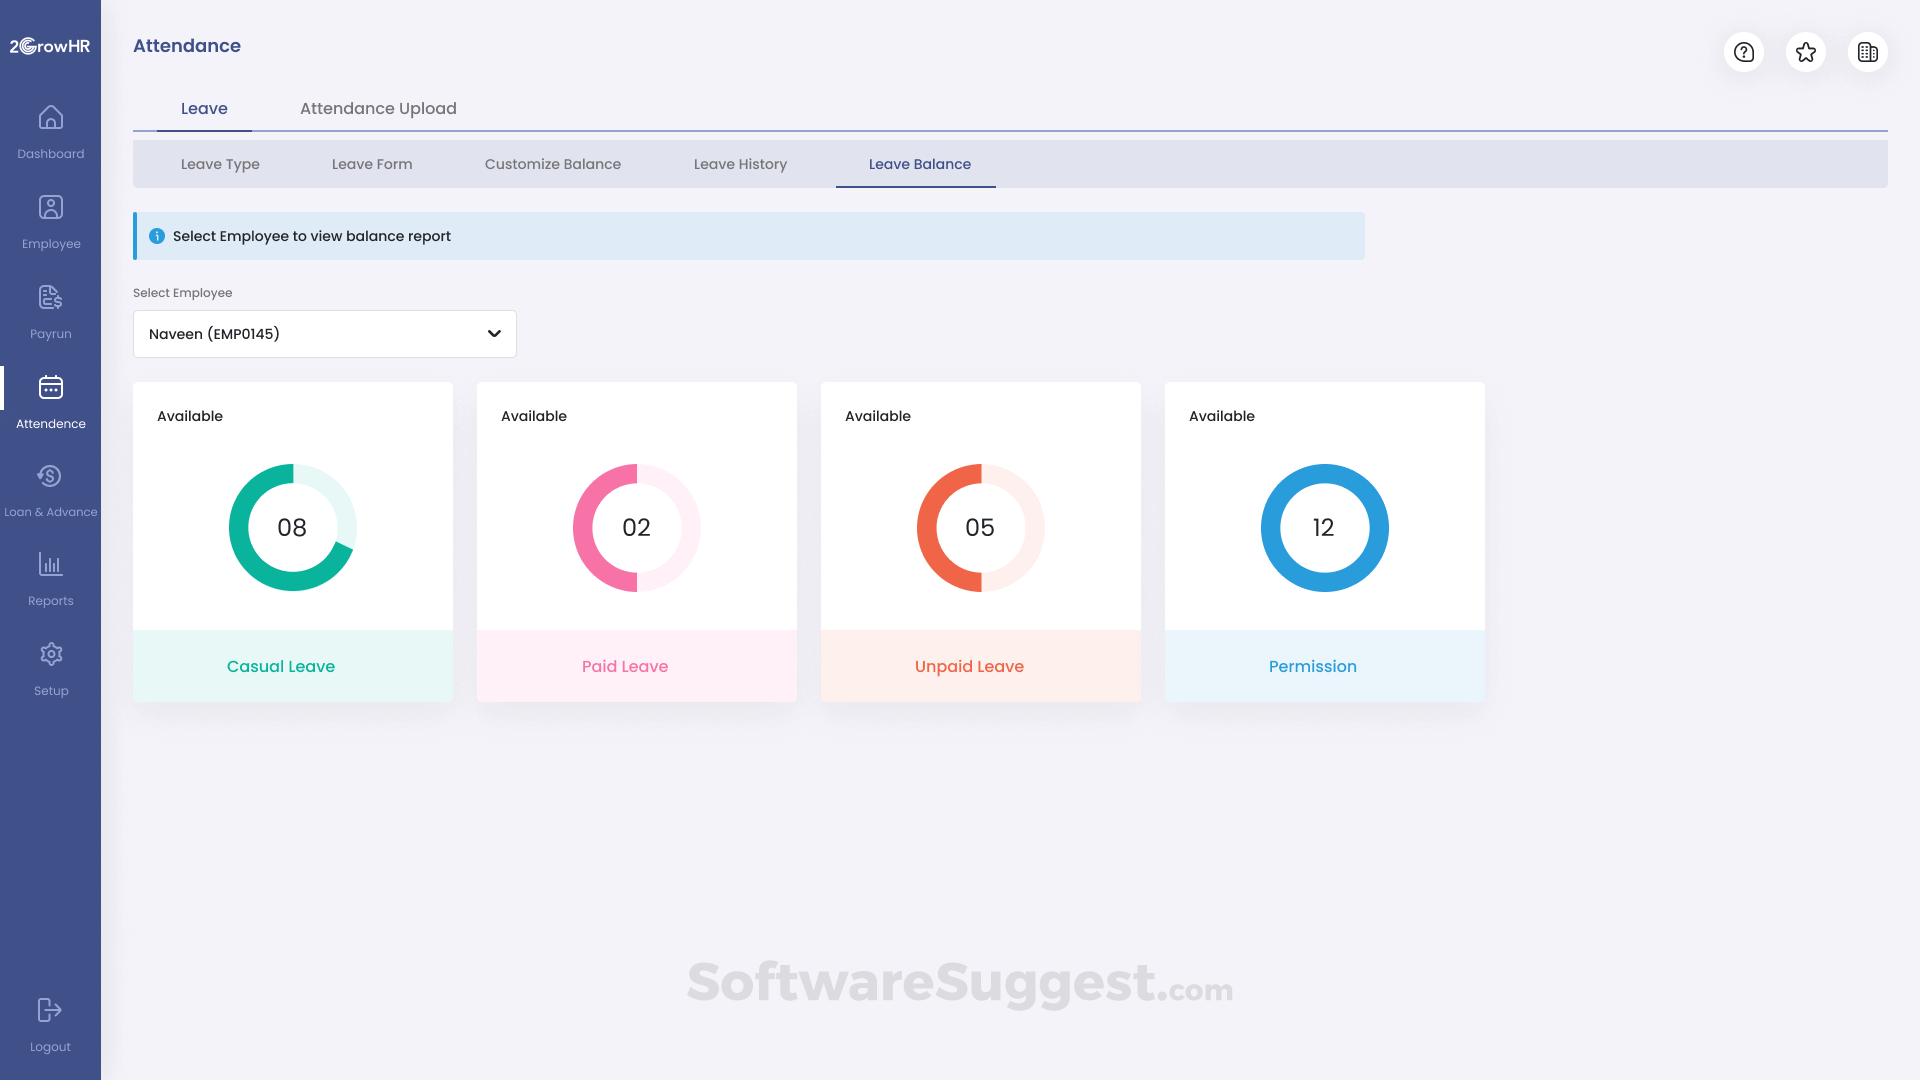Switch to the Attendance Upload tab
The image size is (1920, 1080).
tap(378, 108)
